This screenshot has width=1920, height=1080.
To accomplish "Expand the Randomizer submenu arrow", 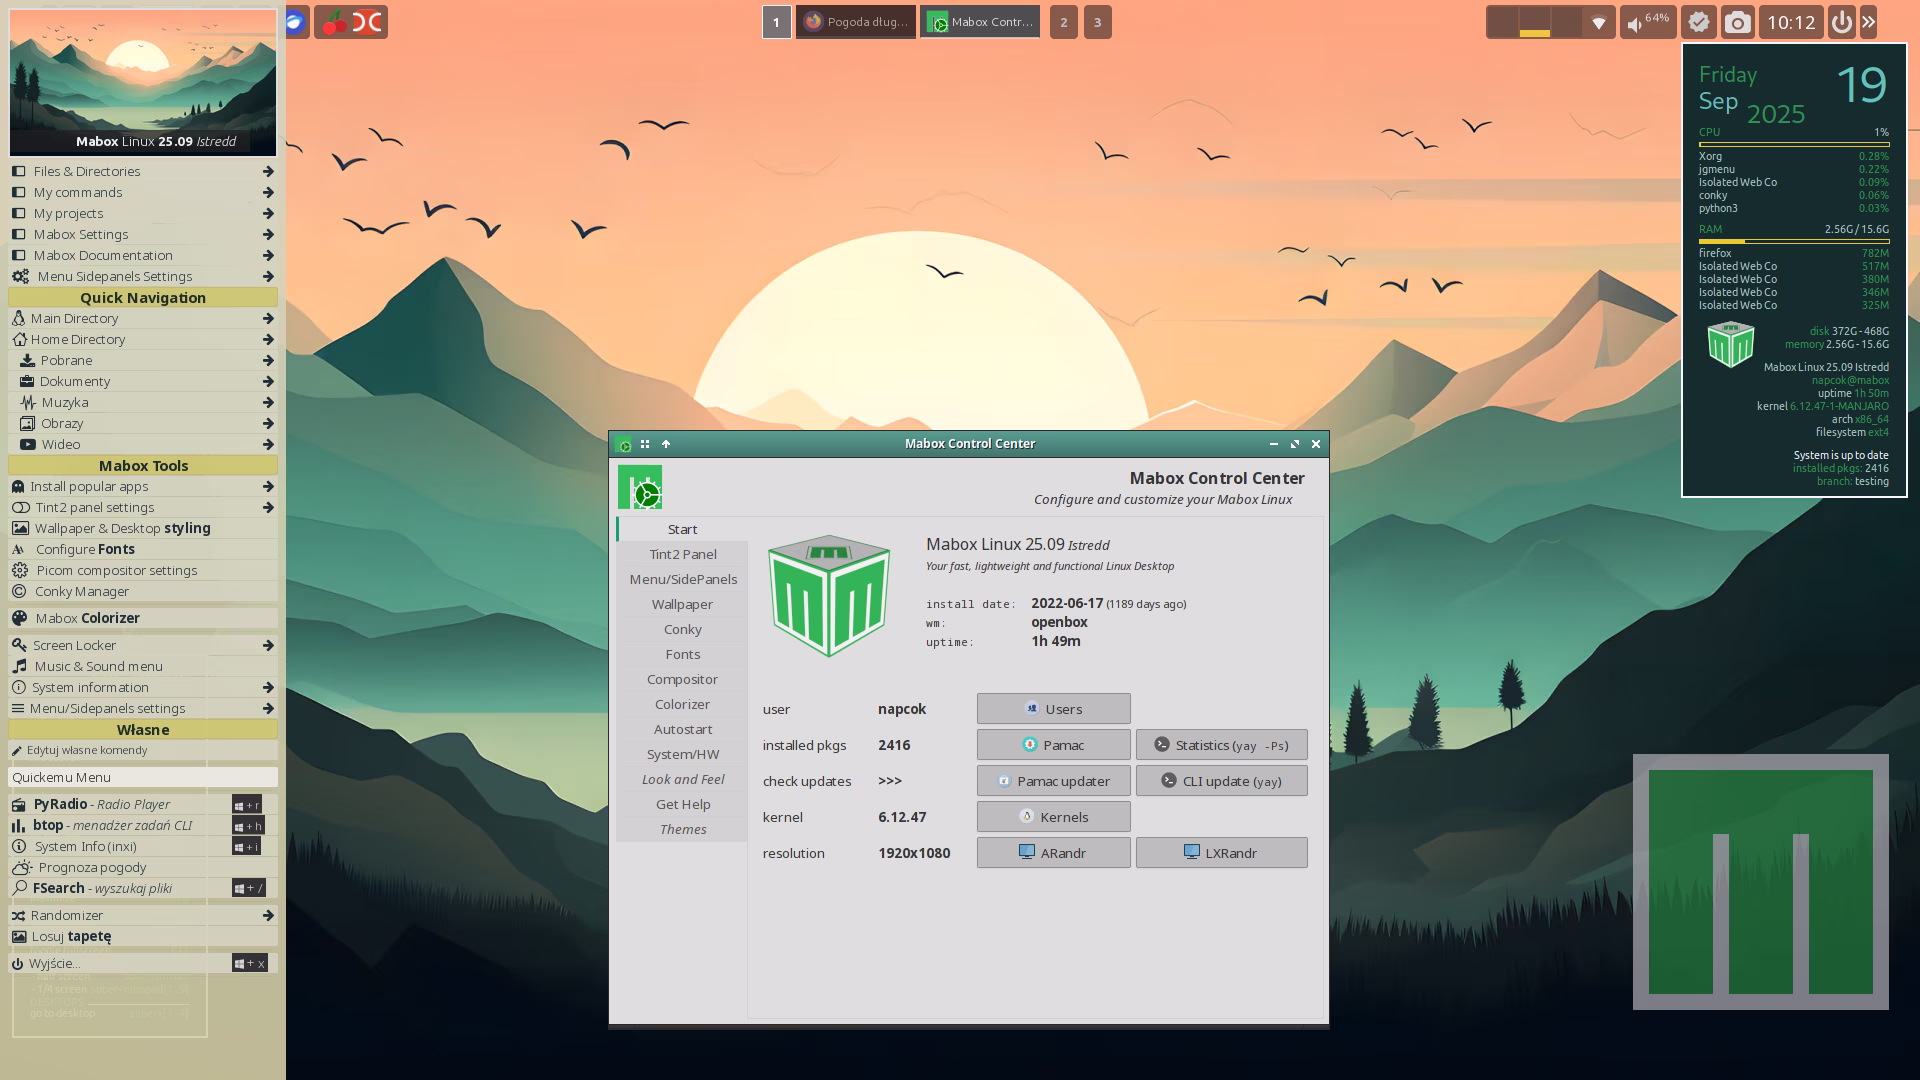I will click(x=268, y=916).
